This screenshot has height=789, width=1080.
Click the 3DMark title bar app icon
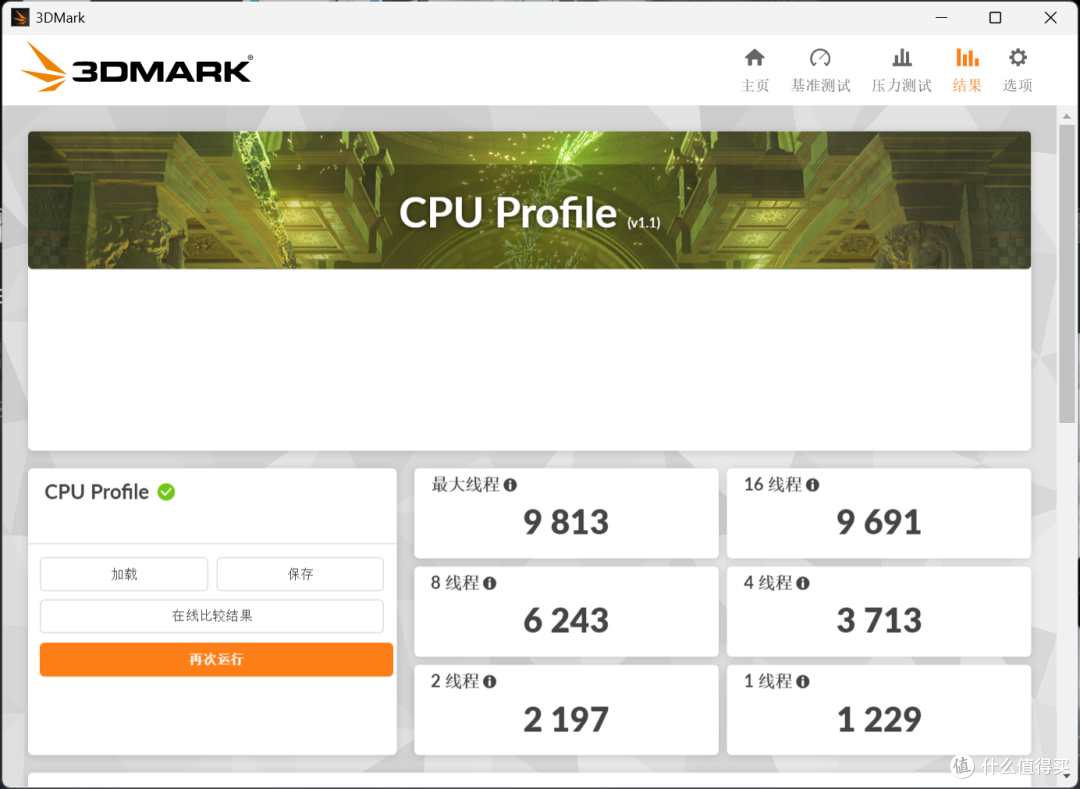[19, 17]
